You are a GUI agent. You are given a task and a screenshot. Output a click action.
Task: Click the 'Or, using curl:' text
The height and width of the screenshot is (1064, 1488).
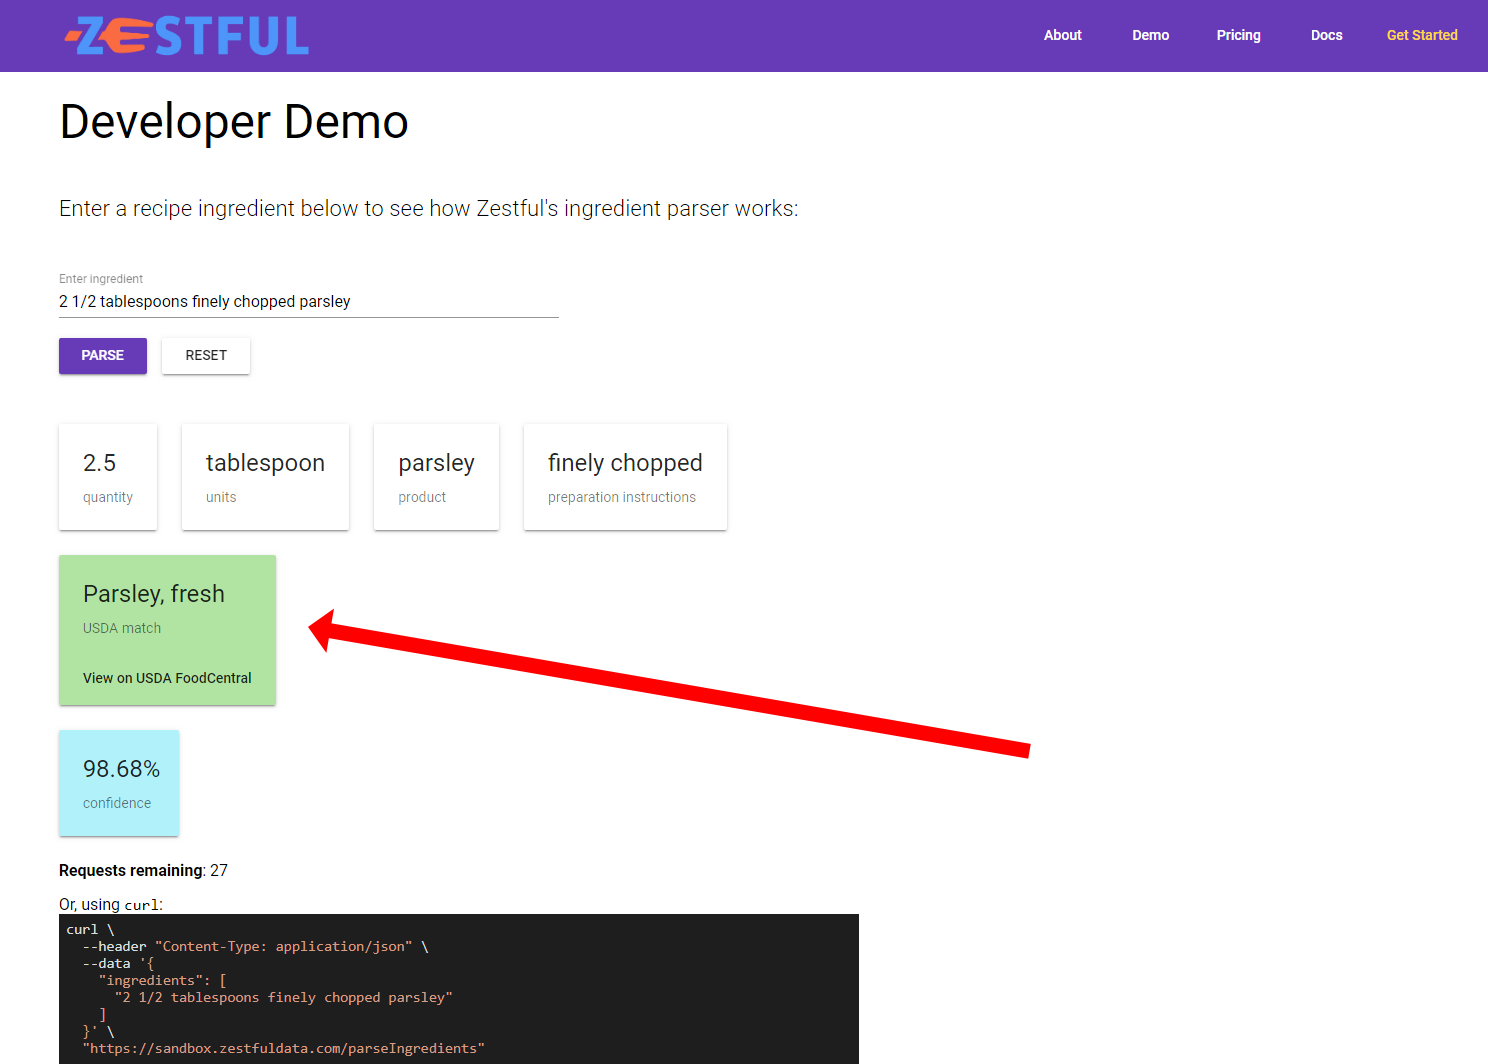pyautogui.click(x=111, y=905)
